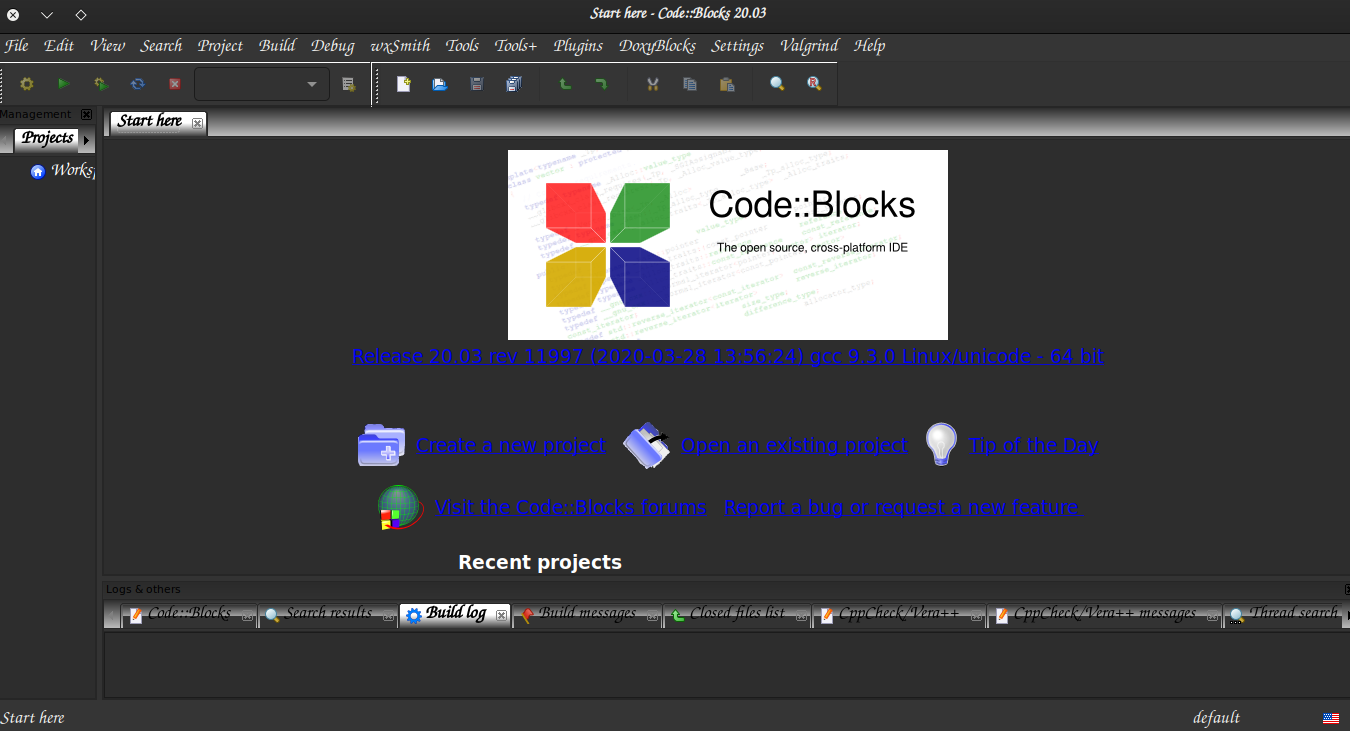Switch to the CppCheck/Vera++ messages tab
This screenshot has width=1350, height=731.
[x=1104, y=614]
